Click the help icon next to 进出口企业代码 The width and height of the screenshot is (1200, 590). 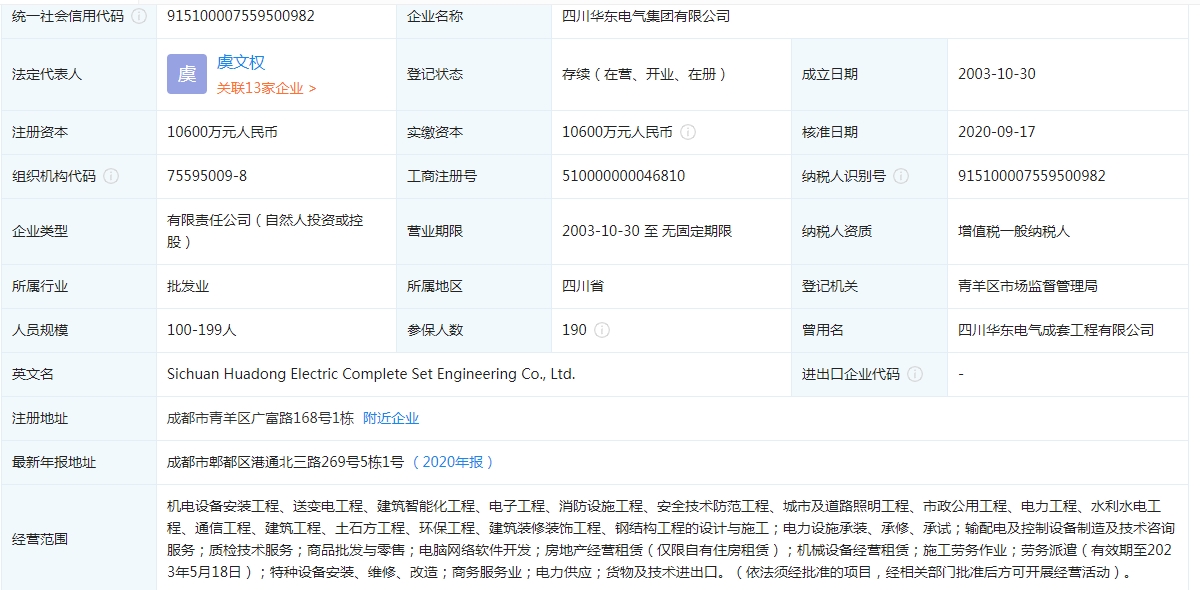click(x=914, y=374)
